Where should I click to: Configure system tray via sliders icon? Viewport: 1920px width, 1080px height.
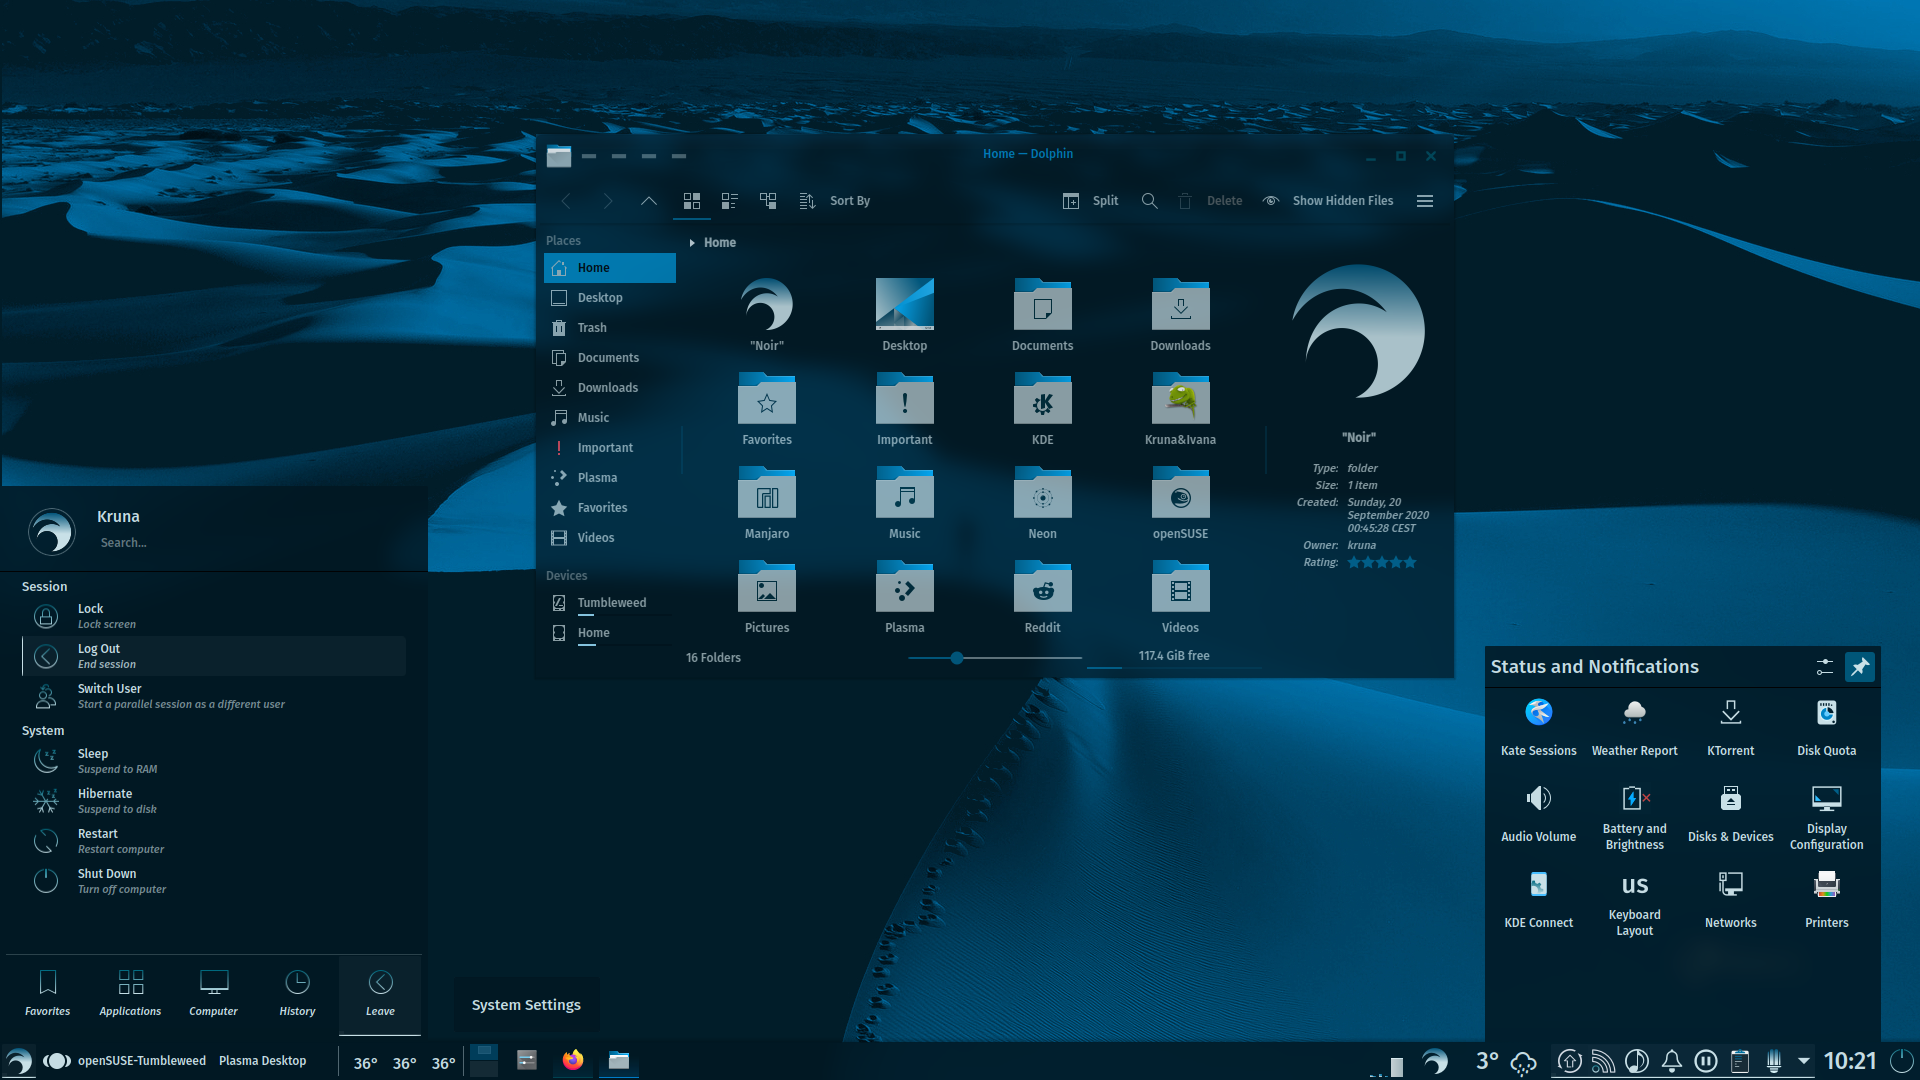pyautogui.click(x=1824, y=667)
